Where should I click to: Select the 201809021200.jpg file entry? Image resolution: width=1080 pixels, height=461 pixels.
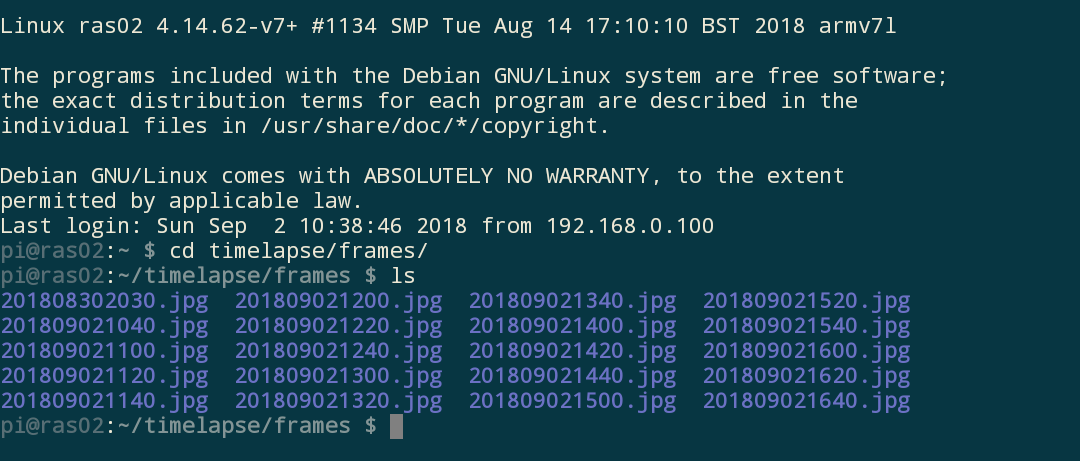click(x=339, y=301)
